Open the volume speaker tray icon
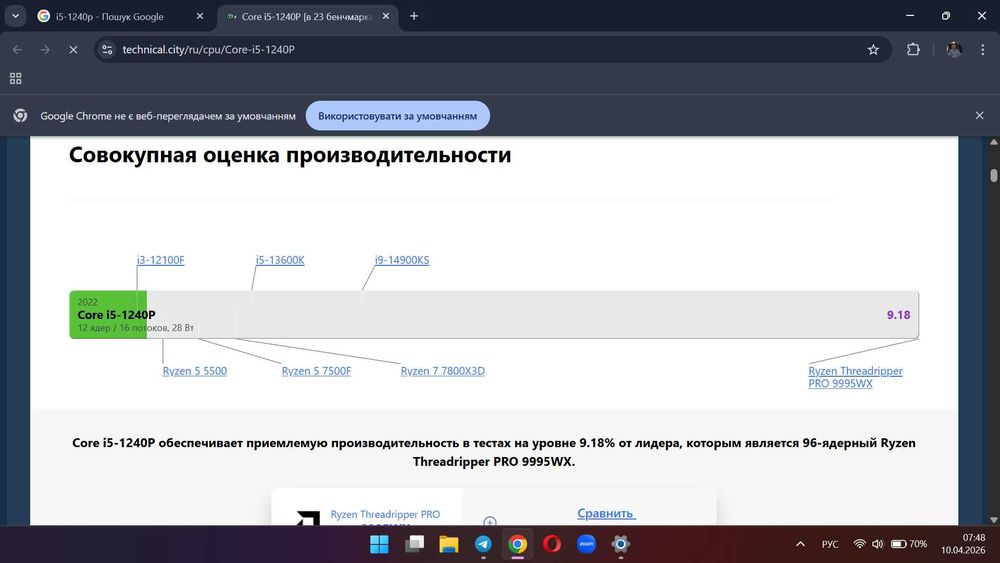 878,544
